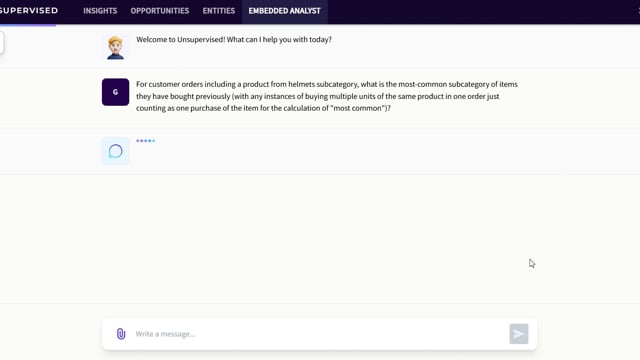This screenshot has width=640, height=360.
Task: Click the user G avatar badge
Action: (116, 92)
